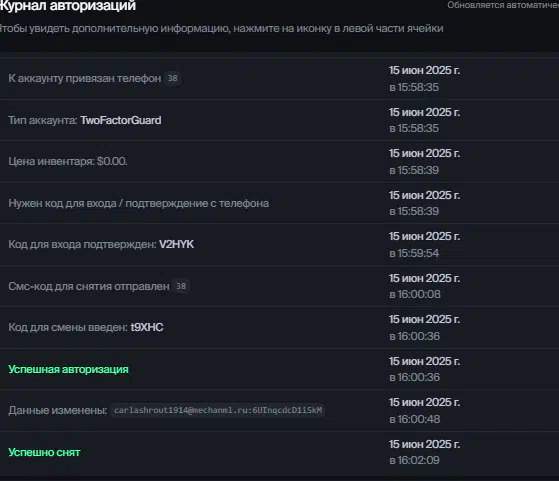This screenshot has width=559, height=481.
Task: Click the 38 badge beside 'Смс-код для снятия отправлен'
Action: click(x=181, y=286)
